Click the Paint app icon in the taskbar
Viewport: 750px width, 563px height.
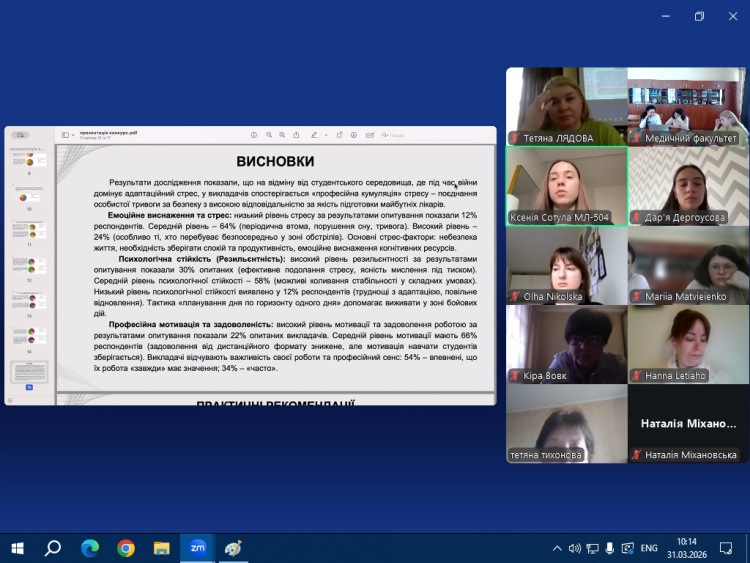233,547
